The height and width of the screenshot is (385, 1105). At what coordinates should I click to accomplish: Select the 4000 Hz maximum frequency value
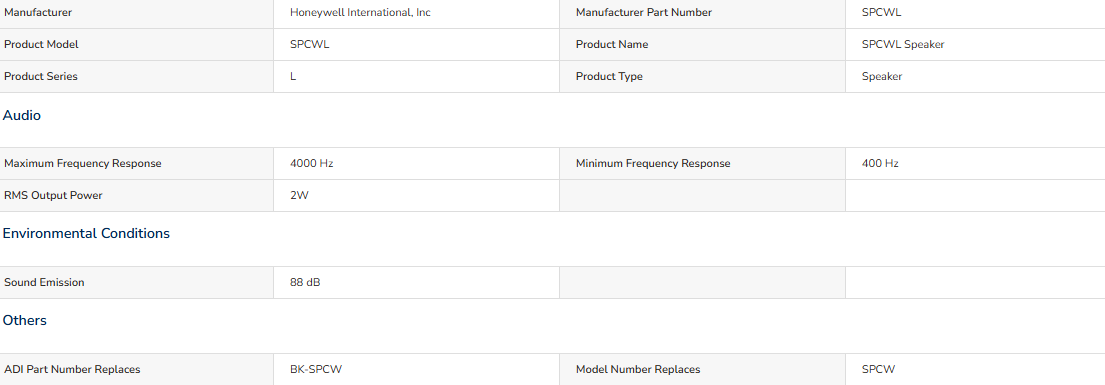(x=311, y=164)
